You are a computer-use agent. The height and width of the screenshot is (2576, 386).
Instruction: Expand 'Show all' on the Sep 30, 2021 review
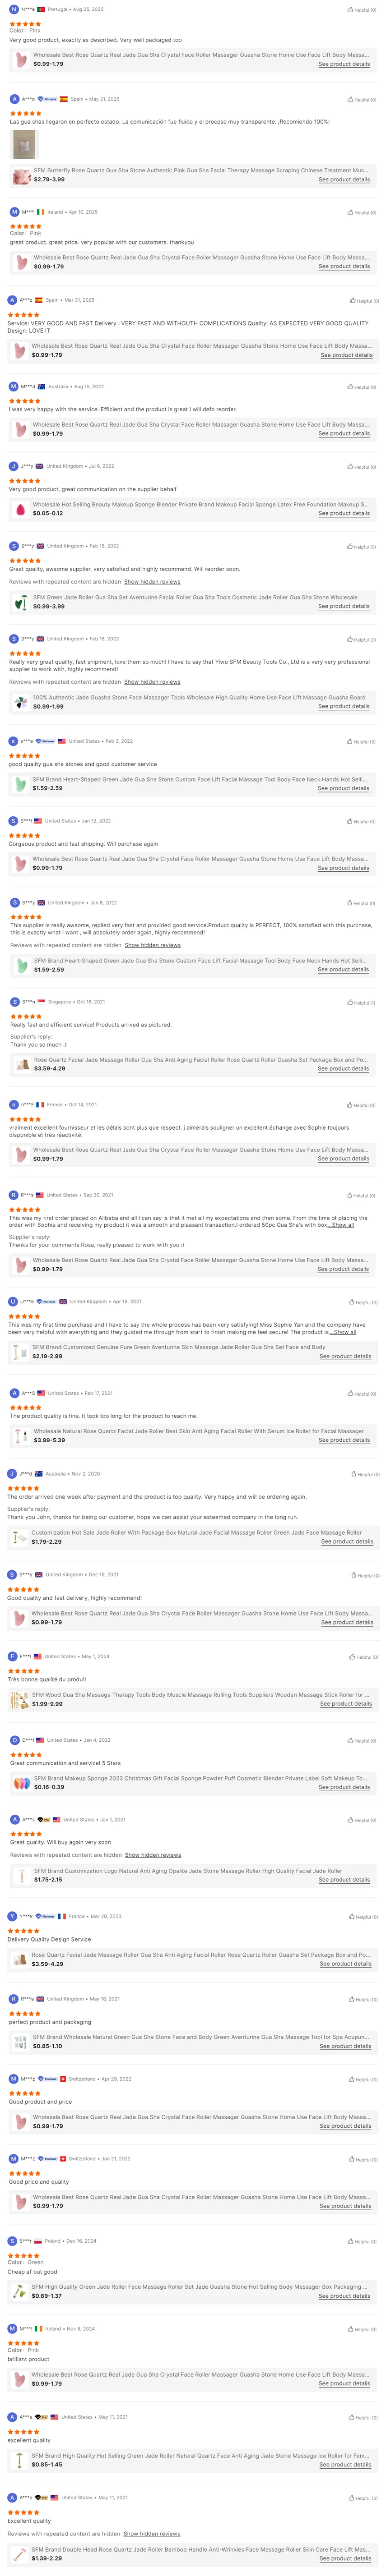tap(343, 1225)
